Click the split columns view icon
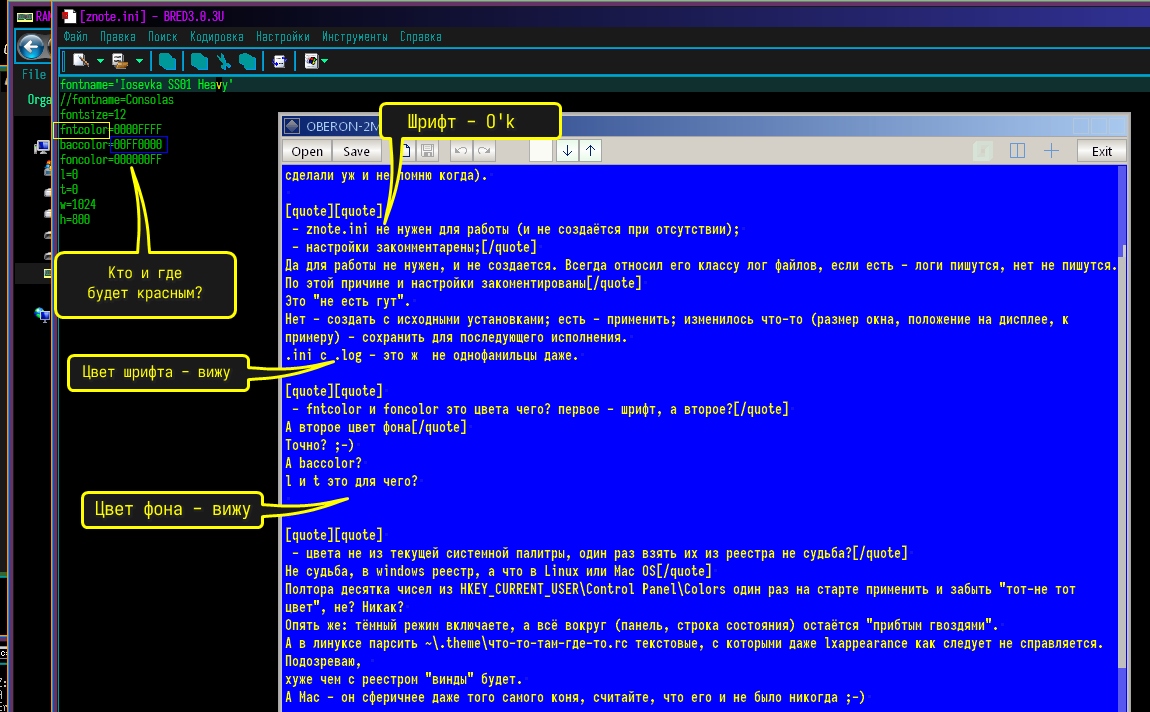This screenshot has height=712, width=1150. [x=1018, y=151]
